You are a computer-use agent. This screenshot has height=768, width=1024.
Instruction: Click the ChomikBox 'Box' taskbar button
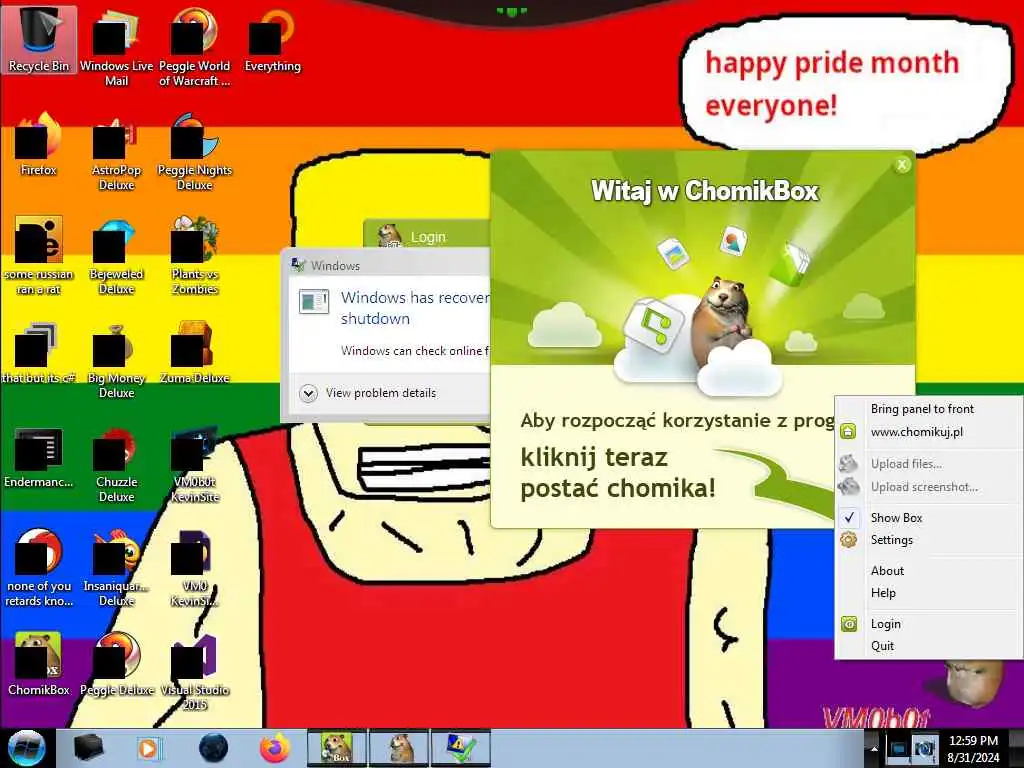[x=337, y=748]
